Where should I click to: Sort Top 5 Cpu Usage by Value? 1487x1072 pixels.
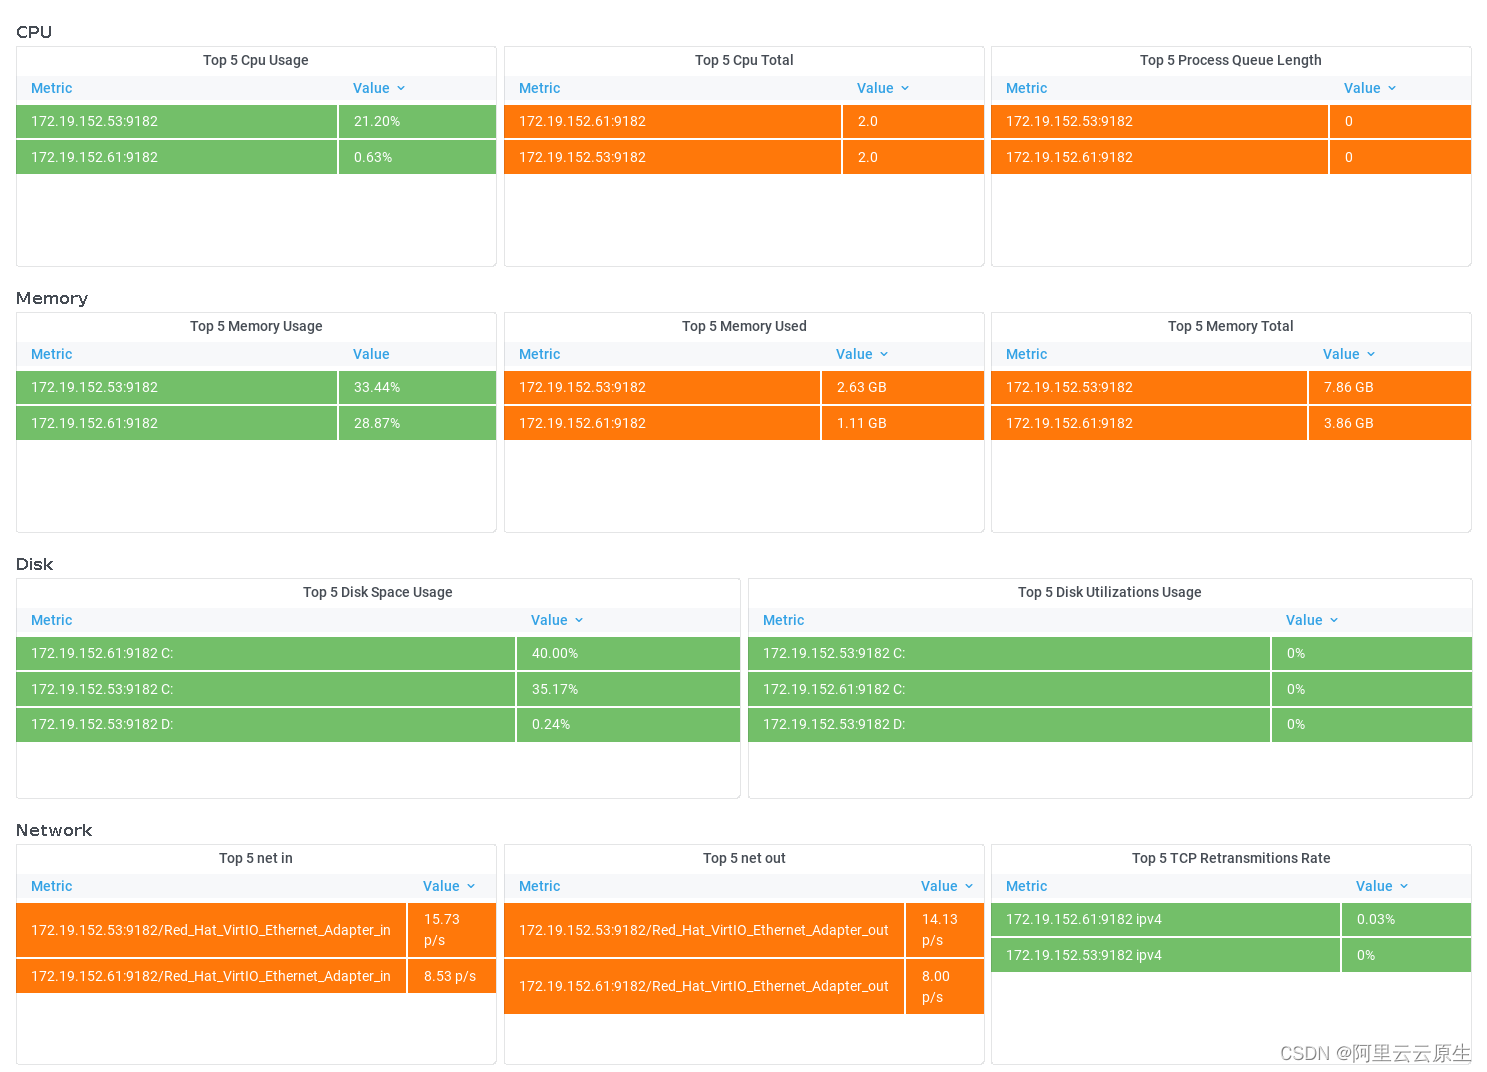point(378,88)
